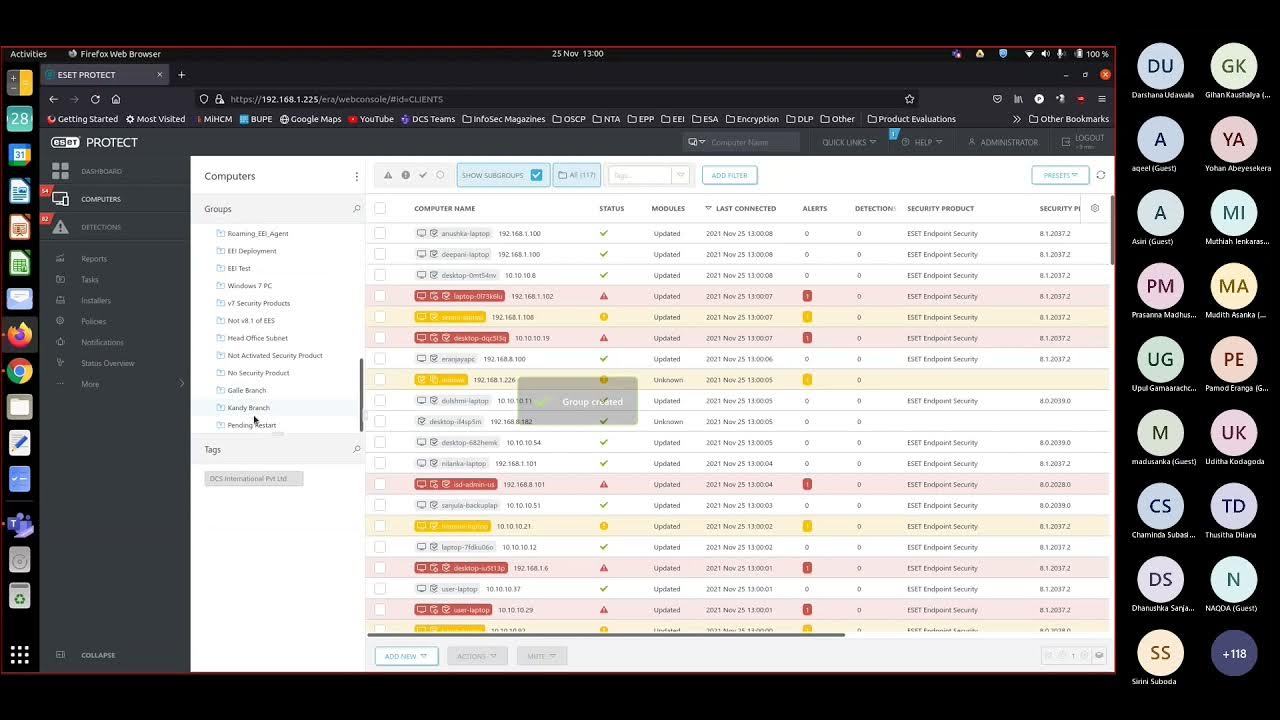Open the Computers panel three-dot menu
The width and height of the screenshot is (1280, 720).
(x=356, y=176)
